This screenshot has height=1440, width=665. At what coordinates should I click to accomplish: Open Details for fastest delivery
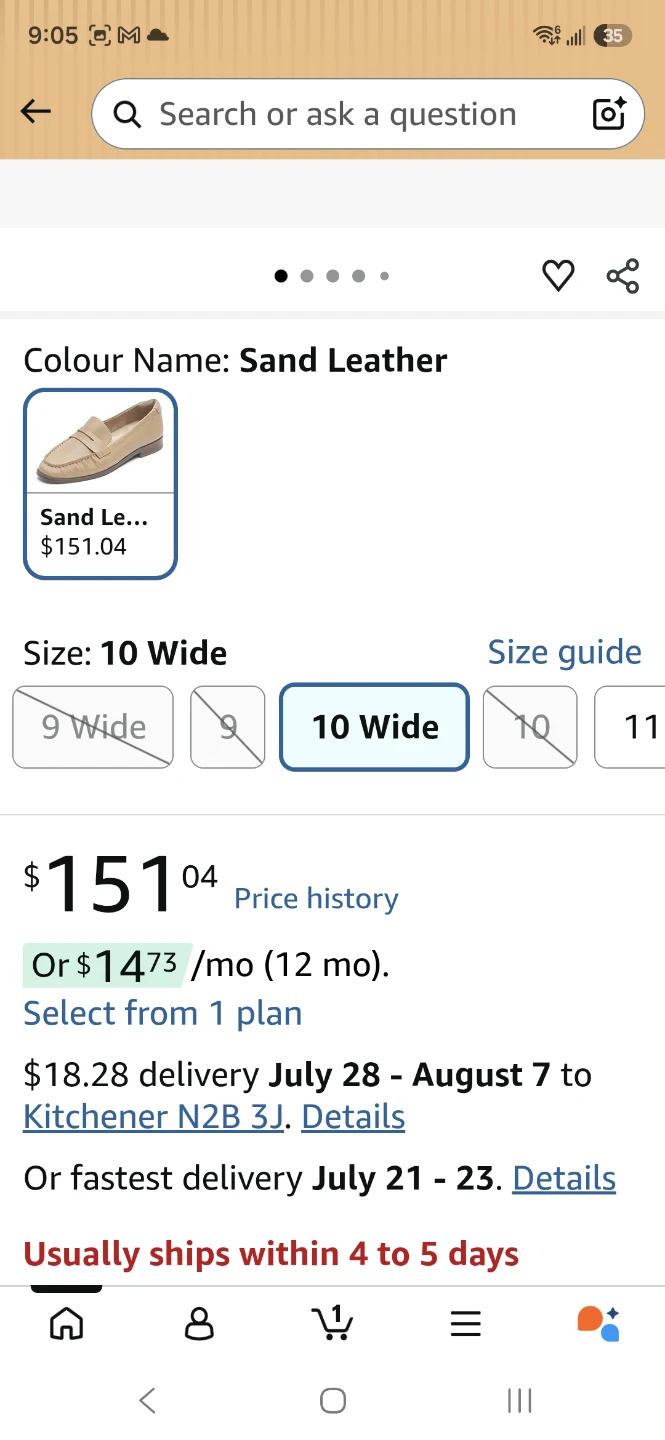pyautogui.click(x=564, y=1178)
